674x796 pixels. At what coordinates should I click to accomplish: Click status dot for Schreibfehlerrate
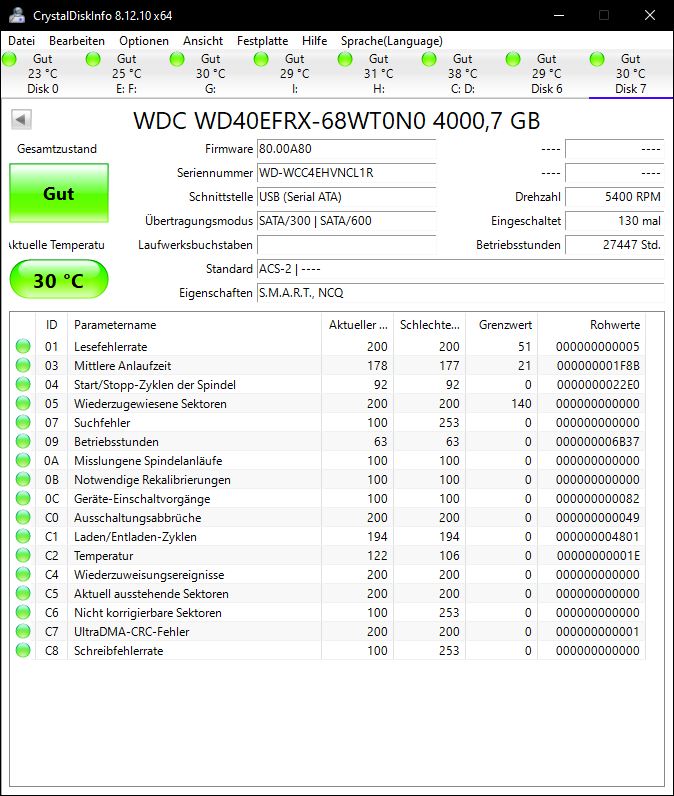pyautogui.click(x=23, y=650)
